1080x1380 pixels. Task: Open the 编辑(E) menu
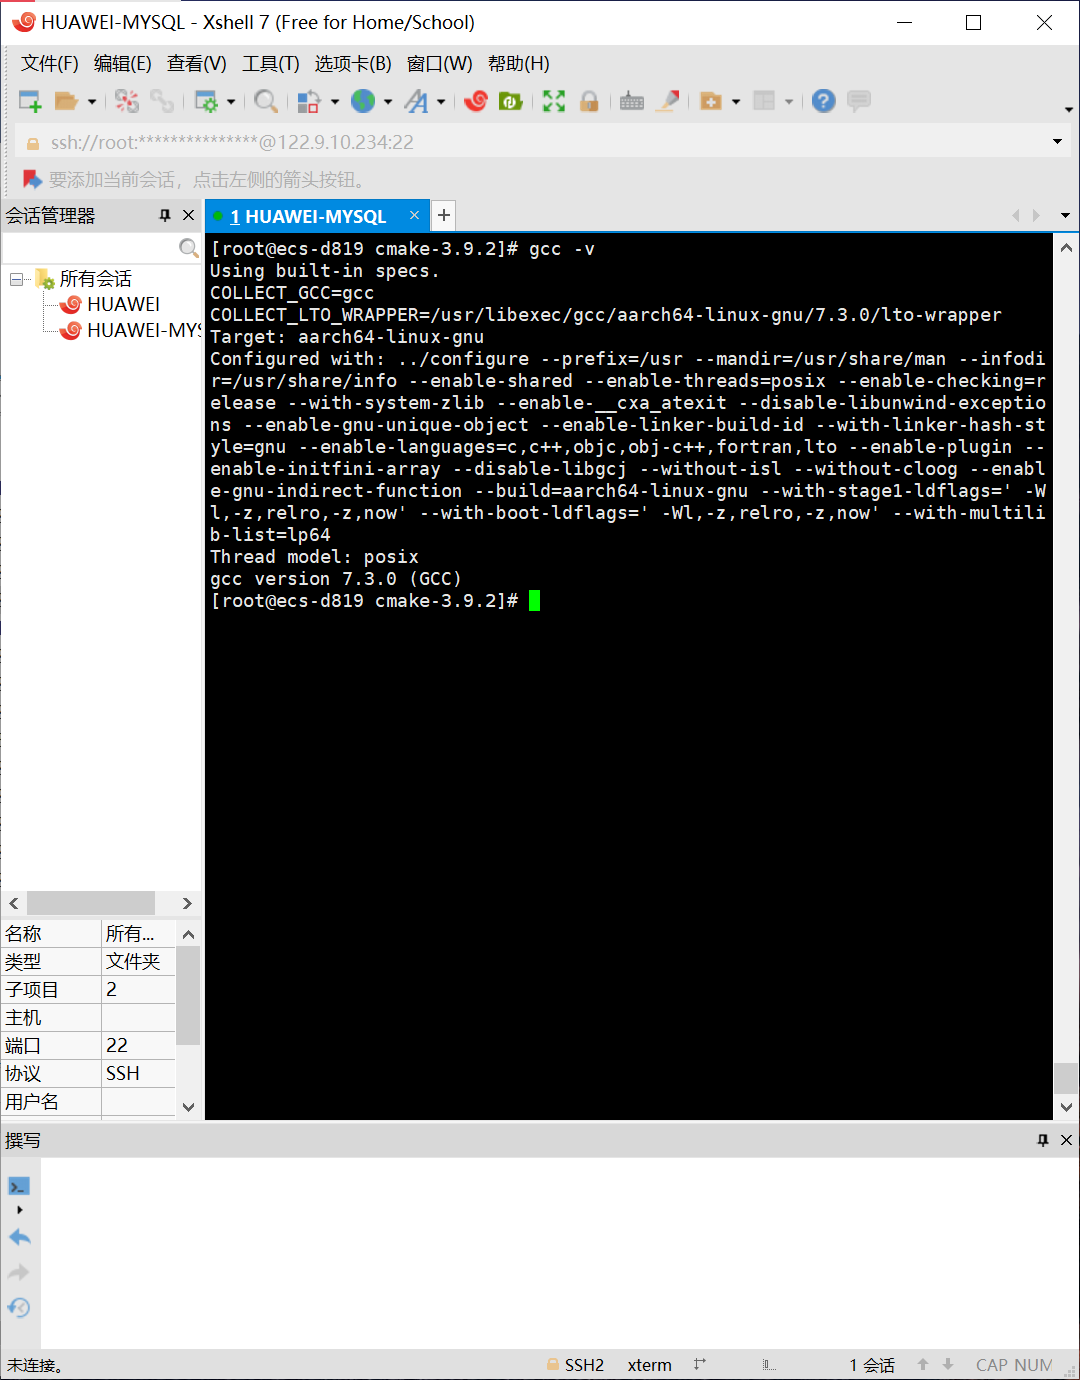tap(123, 64)
